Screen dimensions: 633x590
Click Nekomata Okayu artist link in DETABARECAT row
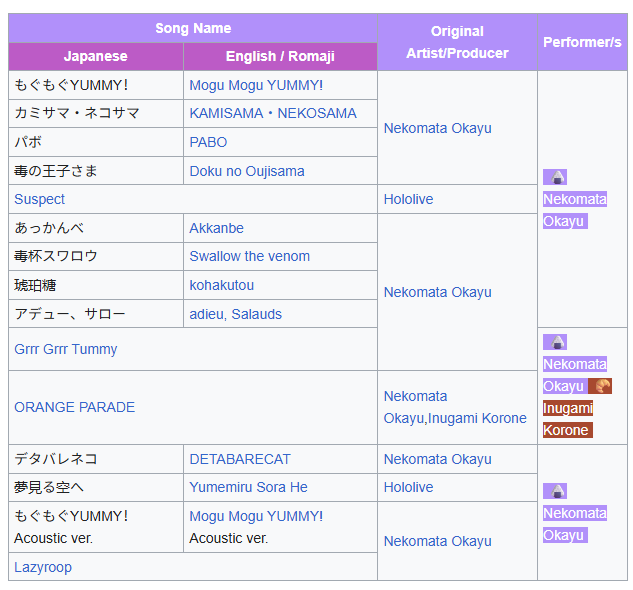[x=438, y=459]
